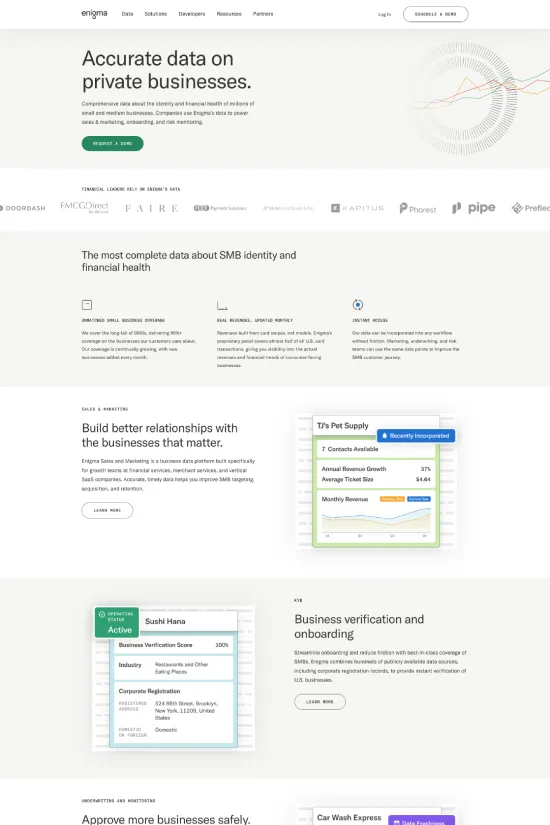Viewport: 550px width, 825px height.
Task: Open the Data menu
Action: [127, 14]
